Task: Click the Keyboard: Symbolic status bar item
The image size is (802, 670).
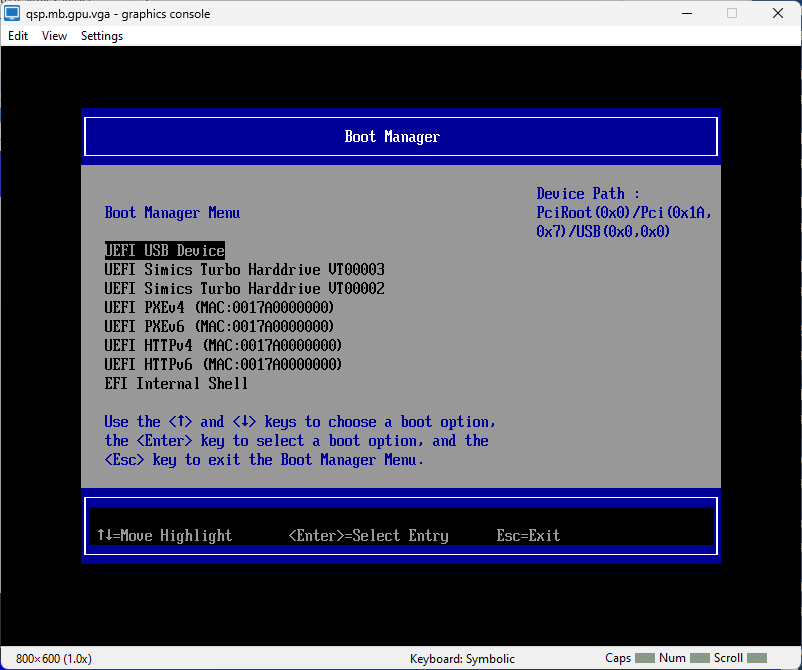Action: tap(461, 658)
